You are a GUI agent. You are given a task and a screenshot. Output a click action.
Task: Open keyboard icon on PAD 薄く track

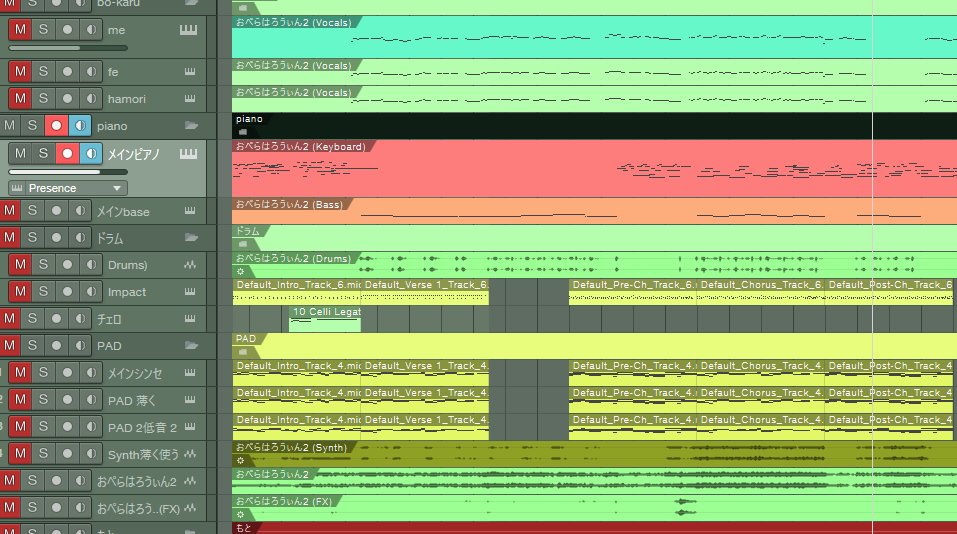click(x=190, y=399)
